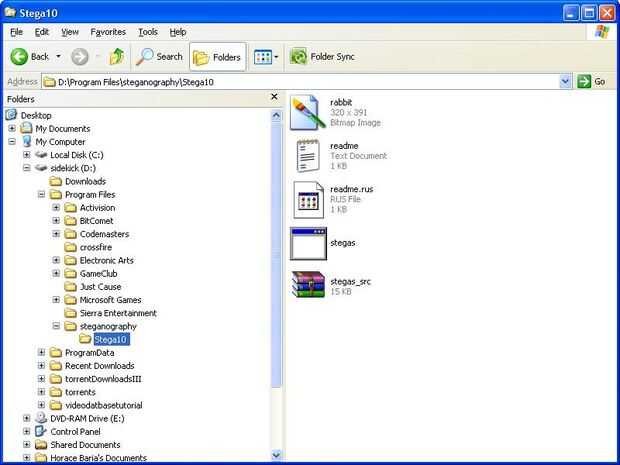Image resolution: width=620 pixels, height=465 pixels.
Task: Select the stegas_src archive icon
Action: (x=308, y=284)
